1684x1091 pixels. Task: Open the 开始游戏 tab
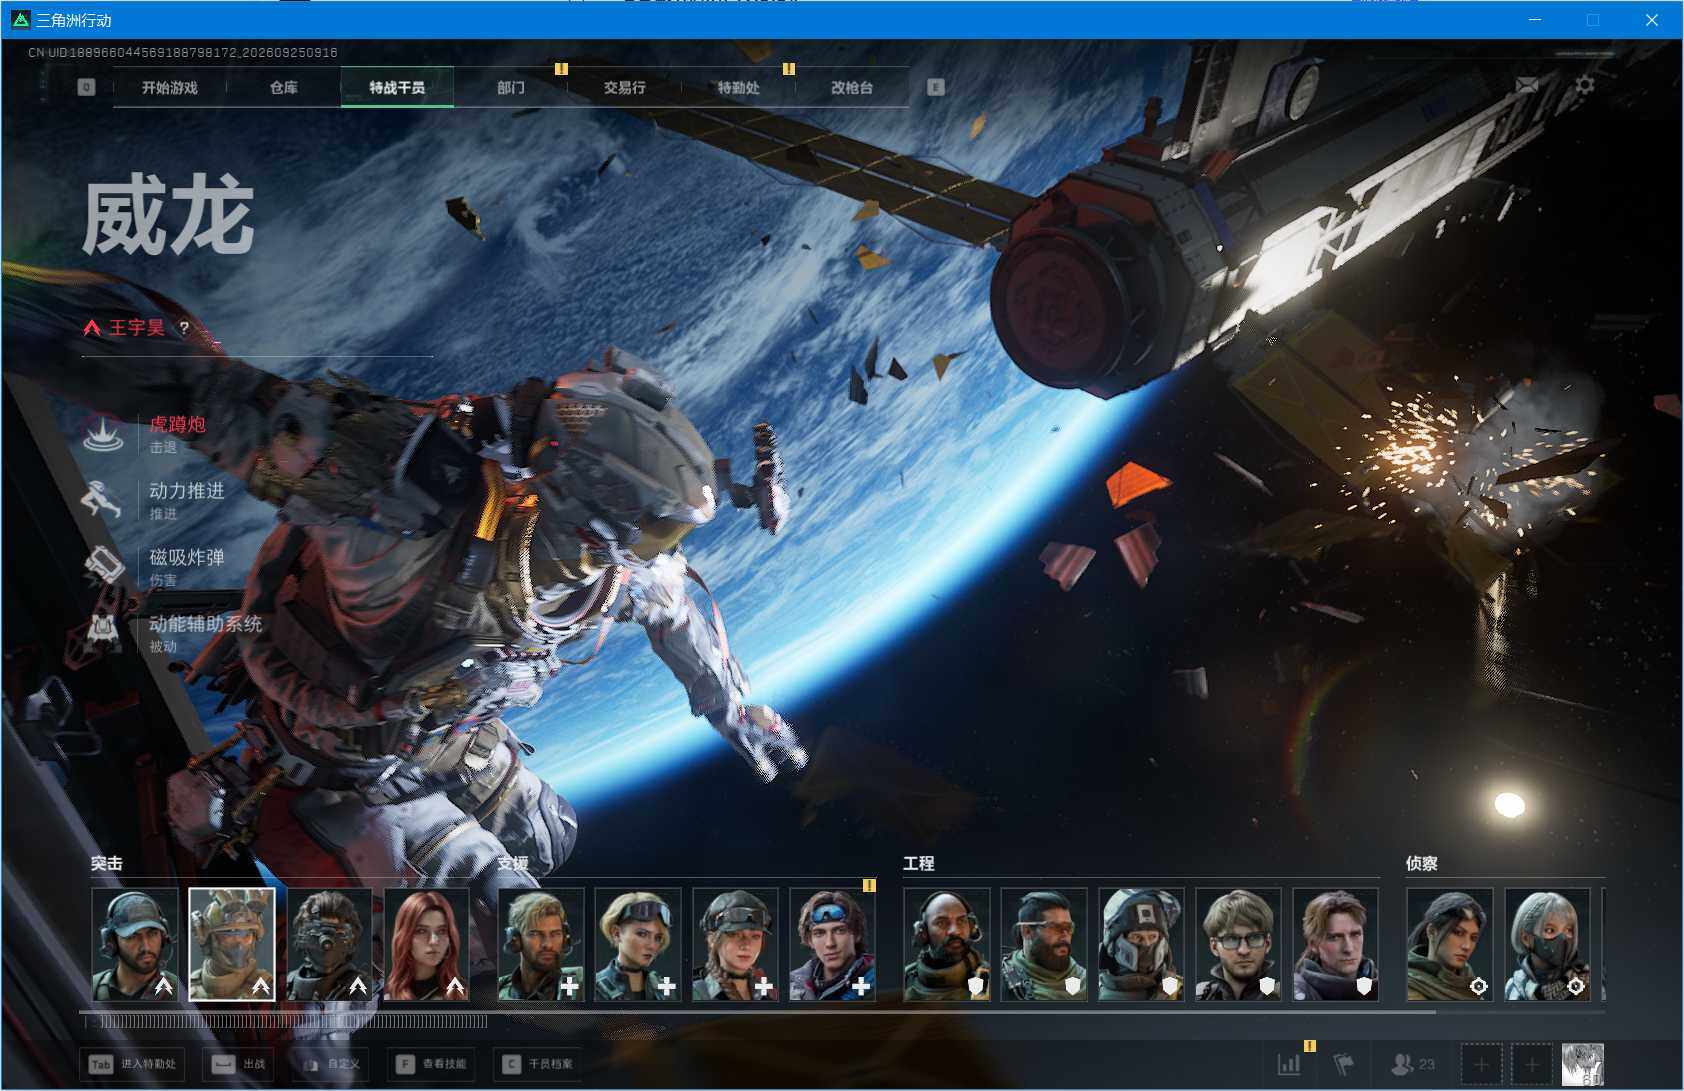pyautogui.click(x=170, y=87)
